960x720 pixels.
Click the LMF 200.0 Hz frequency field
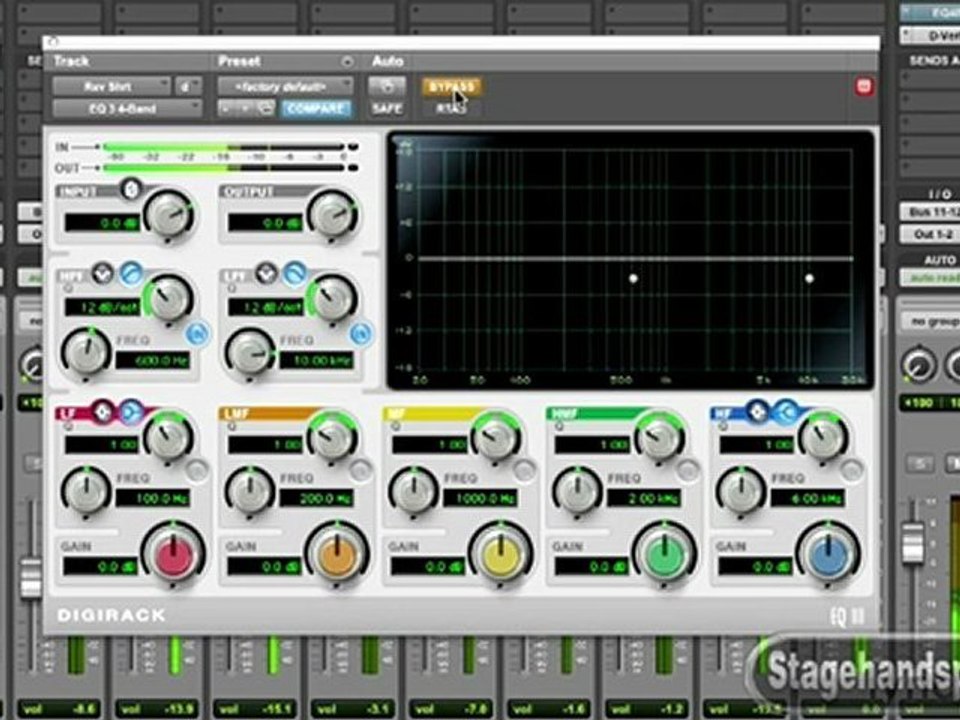(317, 498)
